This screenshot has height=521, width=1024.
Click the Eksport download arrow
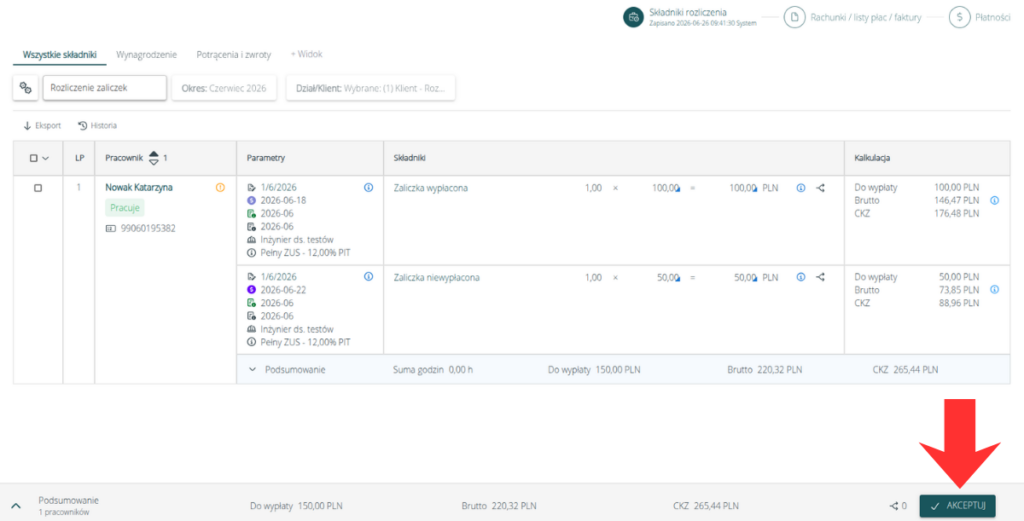(x=27, y=125)
